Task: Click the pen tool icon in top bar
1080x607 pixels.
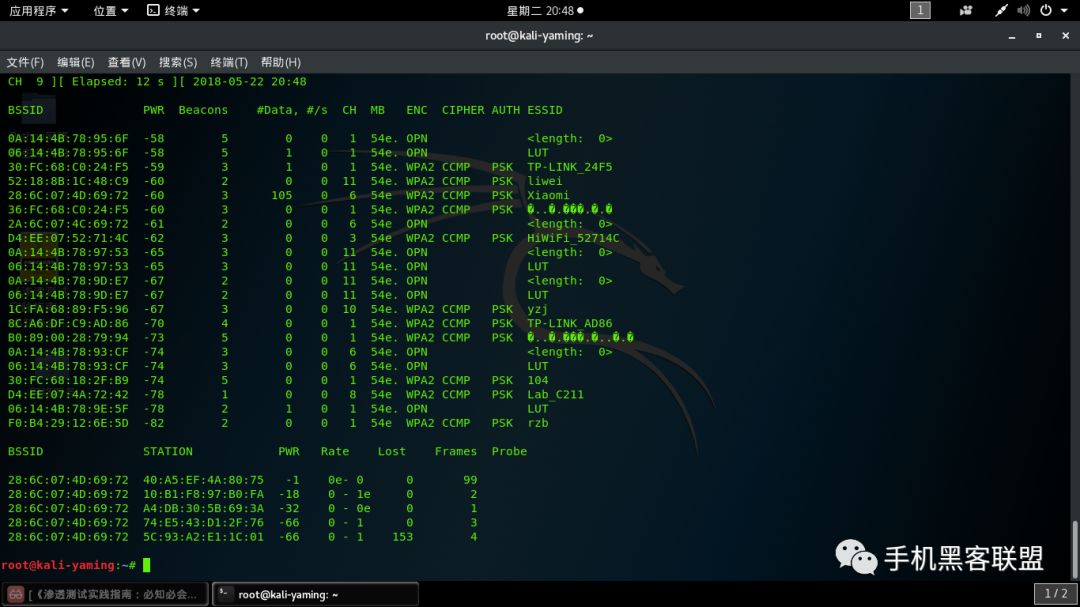Action: tap(1001, 10)
